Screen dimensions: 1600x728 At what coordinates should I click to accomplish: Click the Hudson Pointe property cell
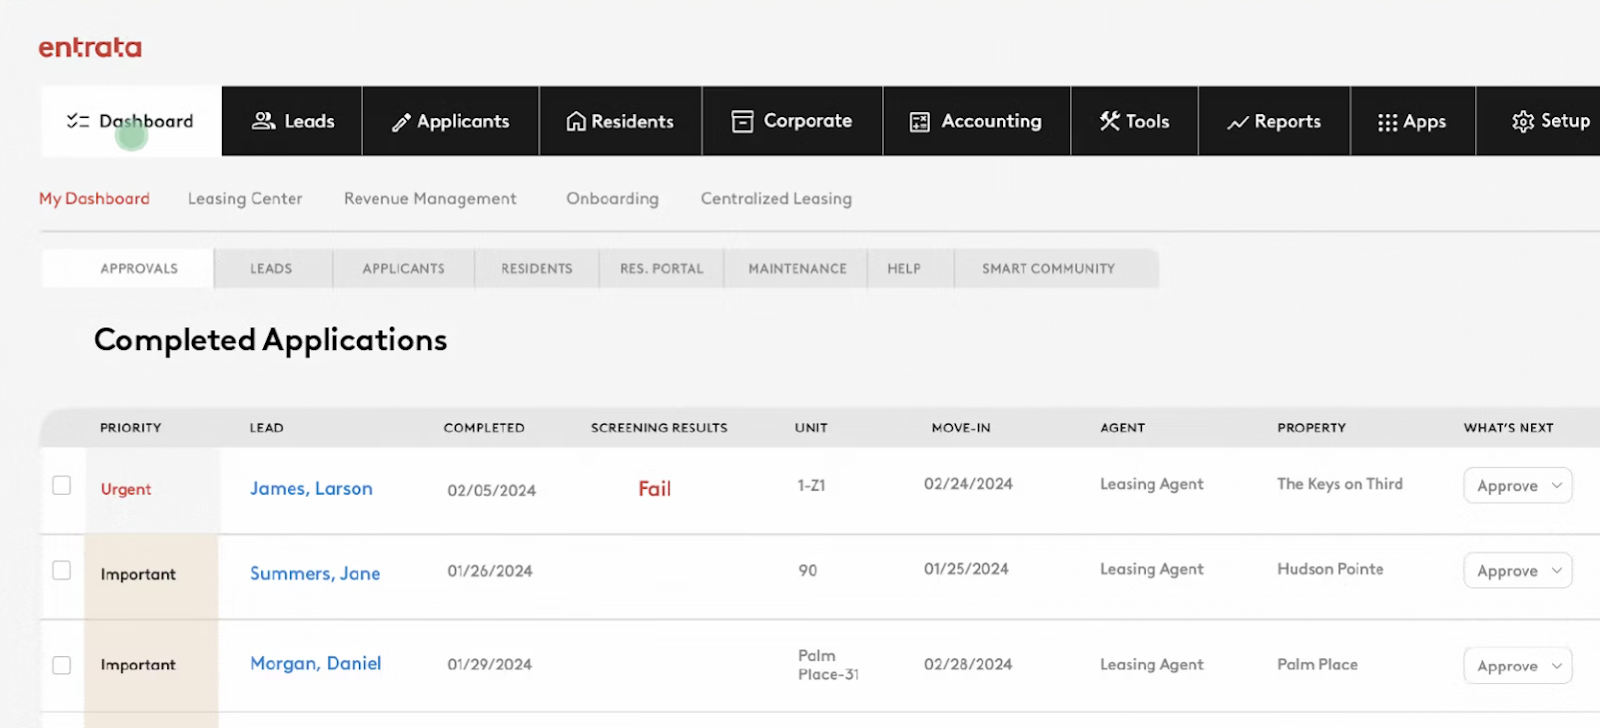(x=1330, y=569)
